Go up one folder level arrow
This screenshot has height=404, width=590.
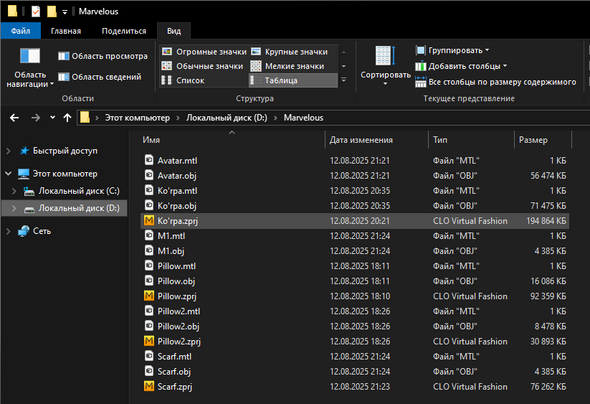coord(67,118)
